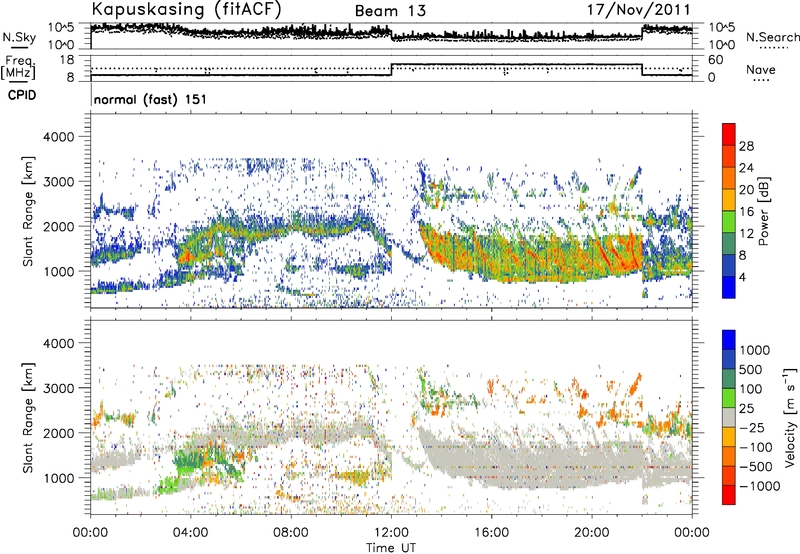Click the "Beam 13" label
The height and width of the screenshot is (554, 800).
point(390,11)
